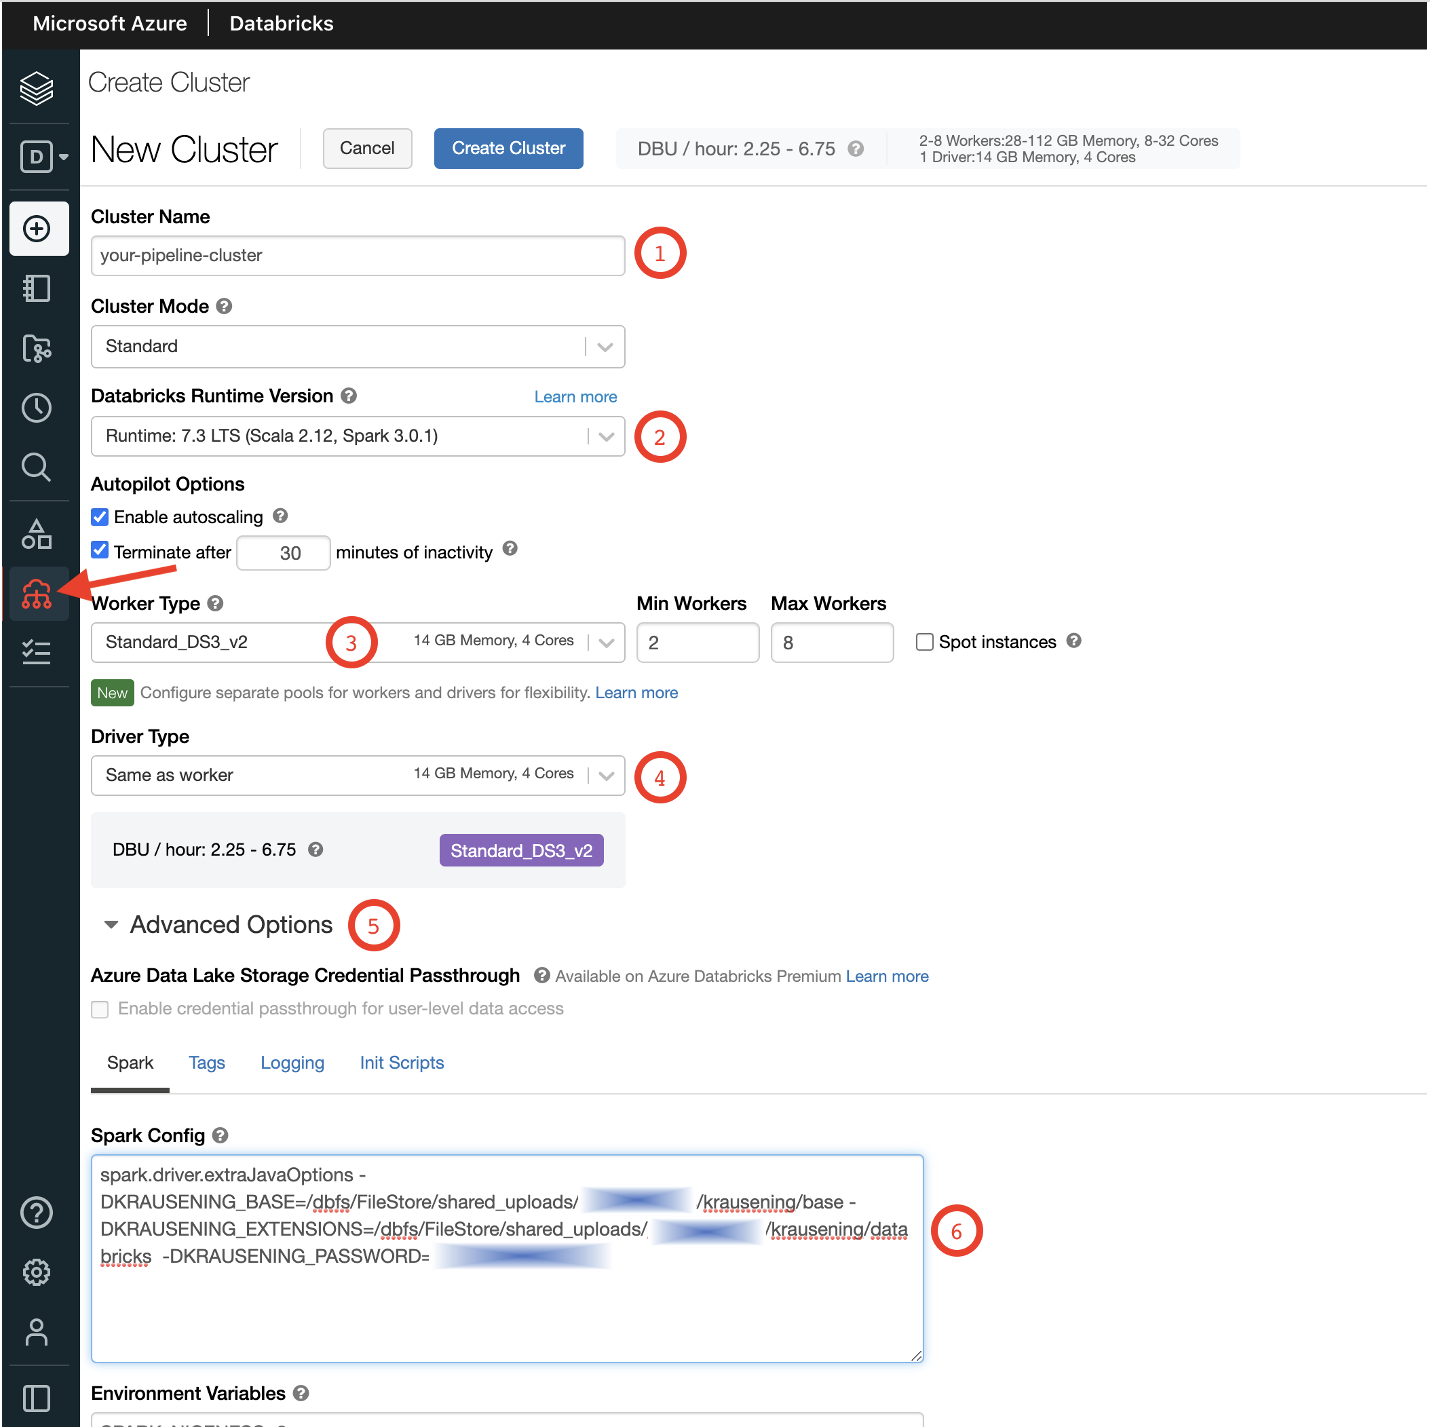Collapse the sidebar with bottom panel icon
The image size is (1430, 1428).
click(x=37, y=1397)
